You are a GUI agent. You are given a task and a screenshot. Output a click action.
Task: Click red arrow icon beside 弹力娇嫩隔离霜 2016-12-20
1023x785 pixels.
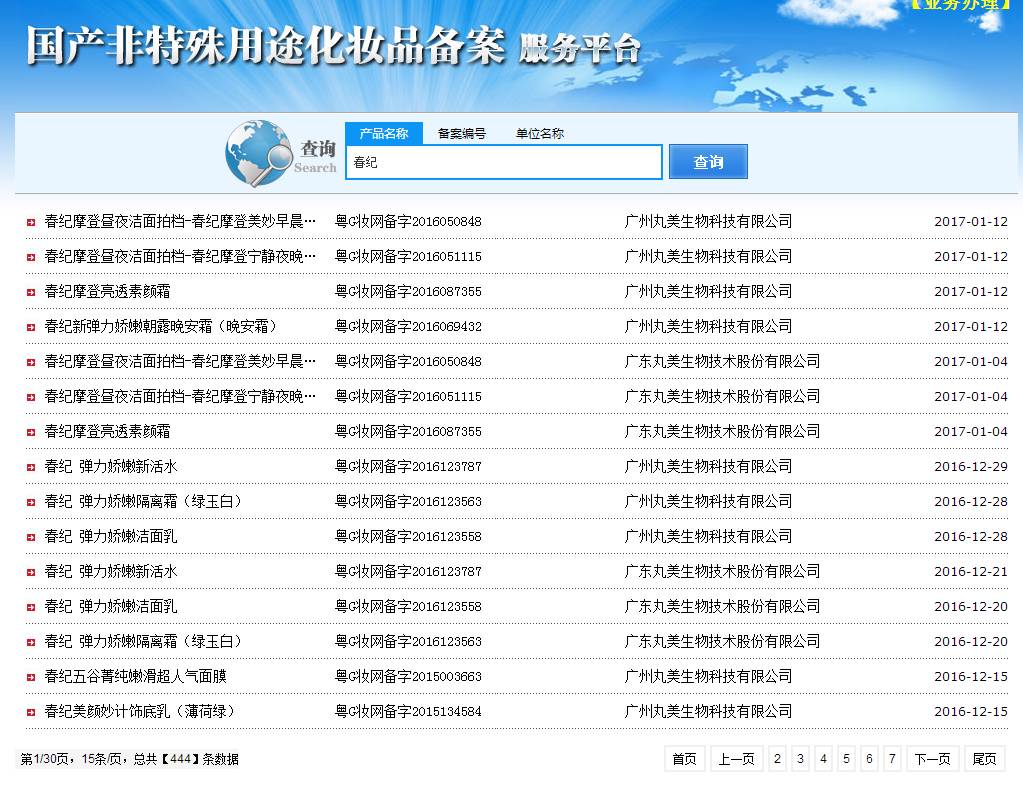click(31, 642)
